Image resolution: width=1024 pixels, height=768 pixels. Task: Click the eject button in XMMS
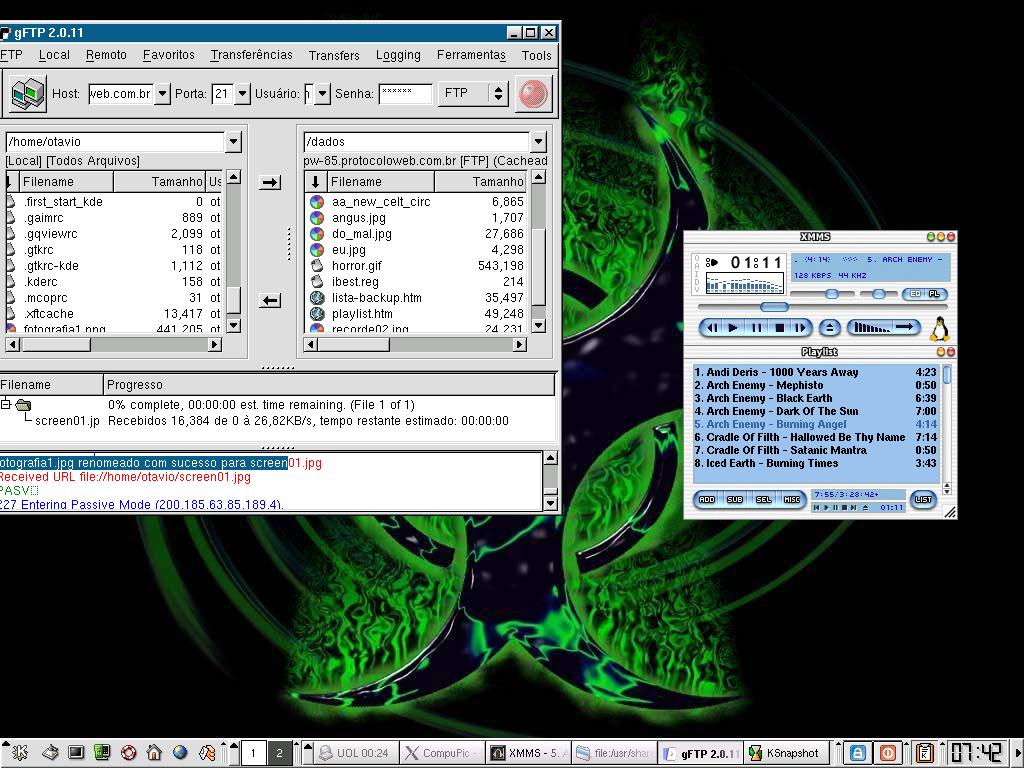(829, 328)
